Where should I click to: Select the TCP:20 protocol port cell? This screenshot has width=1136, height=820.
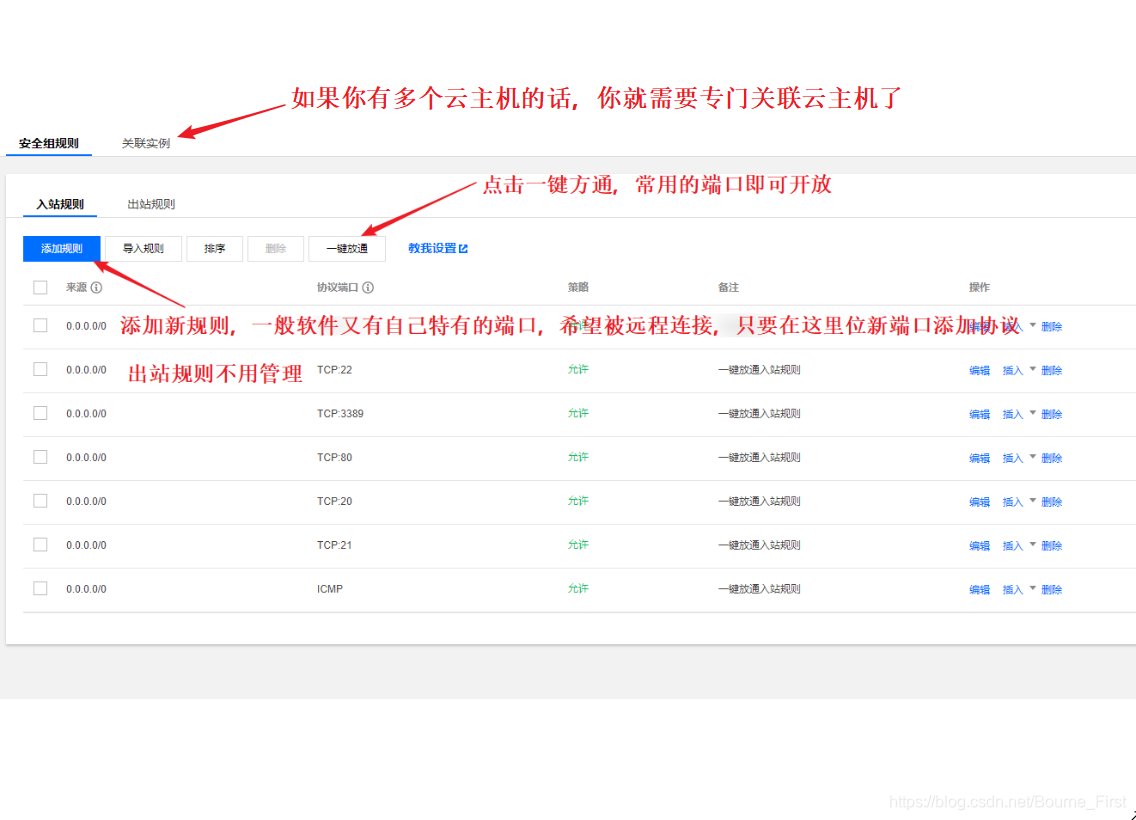pyautogui.click(x=334, y=501)
